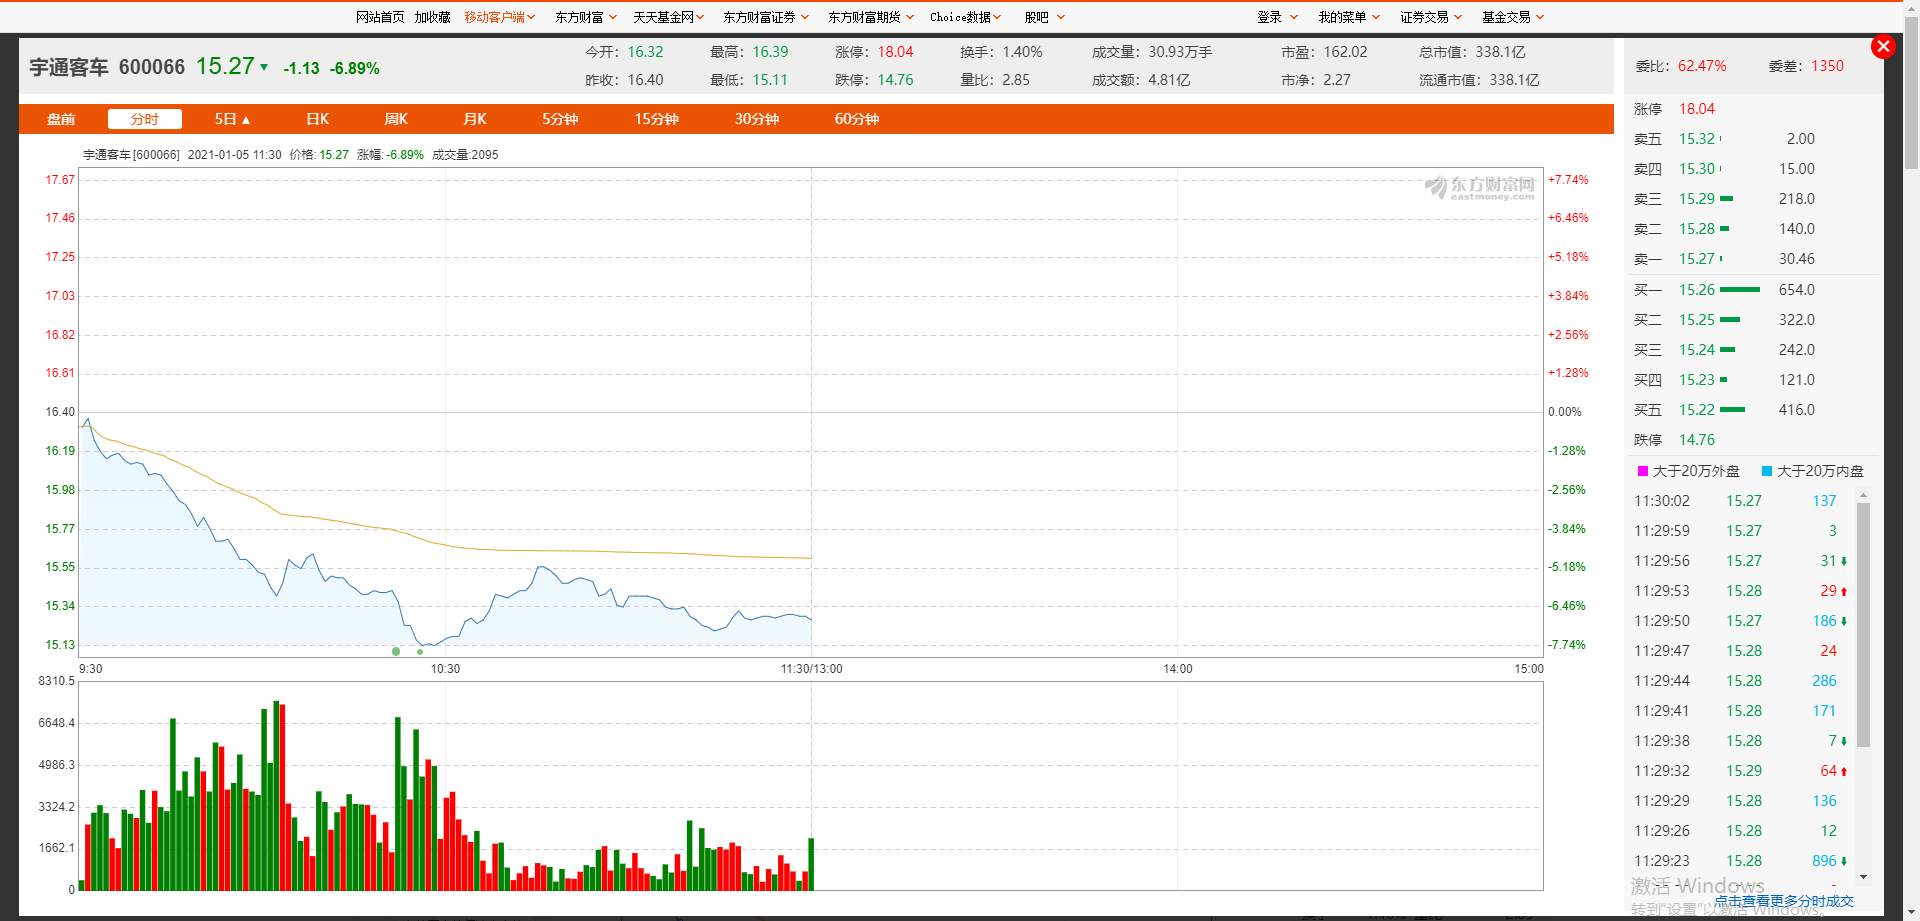Click stock name 宇通客车
This screenshot has width=1920, height=921.
click(x=69, y=67)
